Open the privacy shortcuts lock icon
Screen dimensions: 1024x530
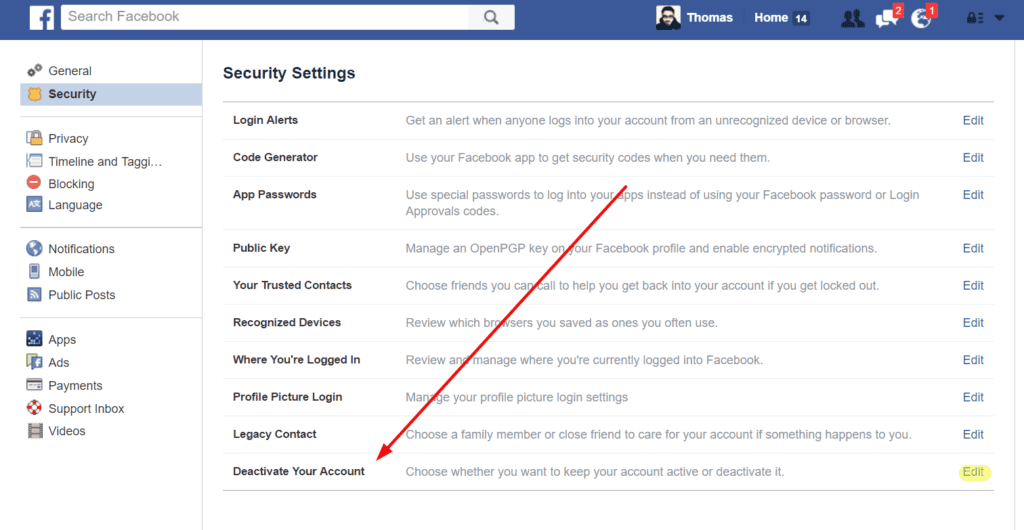[975, 19]
